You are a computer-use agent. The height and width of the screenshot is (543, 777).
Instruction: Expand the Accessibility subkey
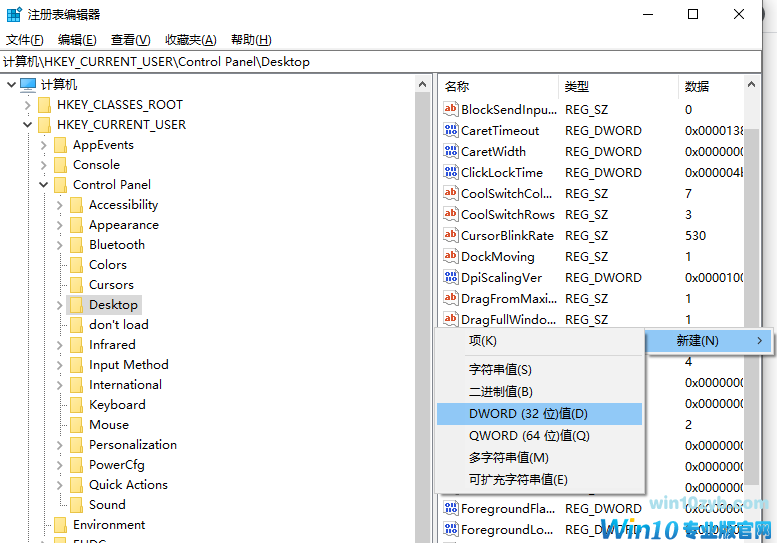59,205
